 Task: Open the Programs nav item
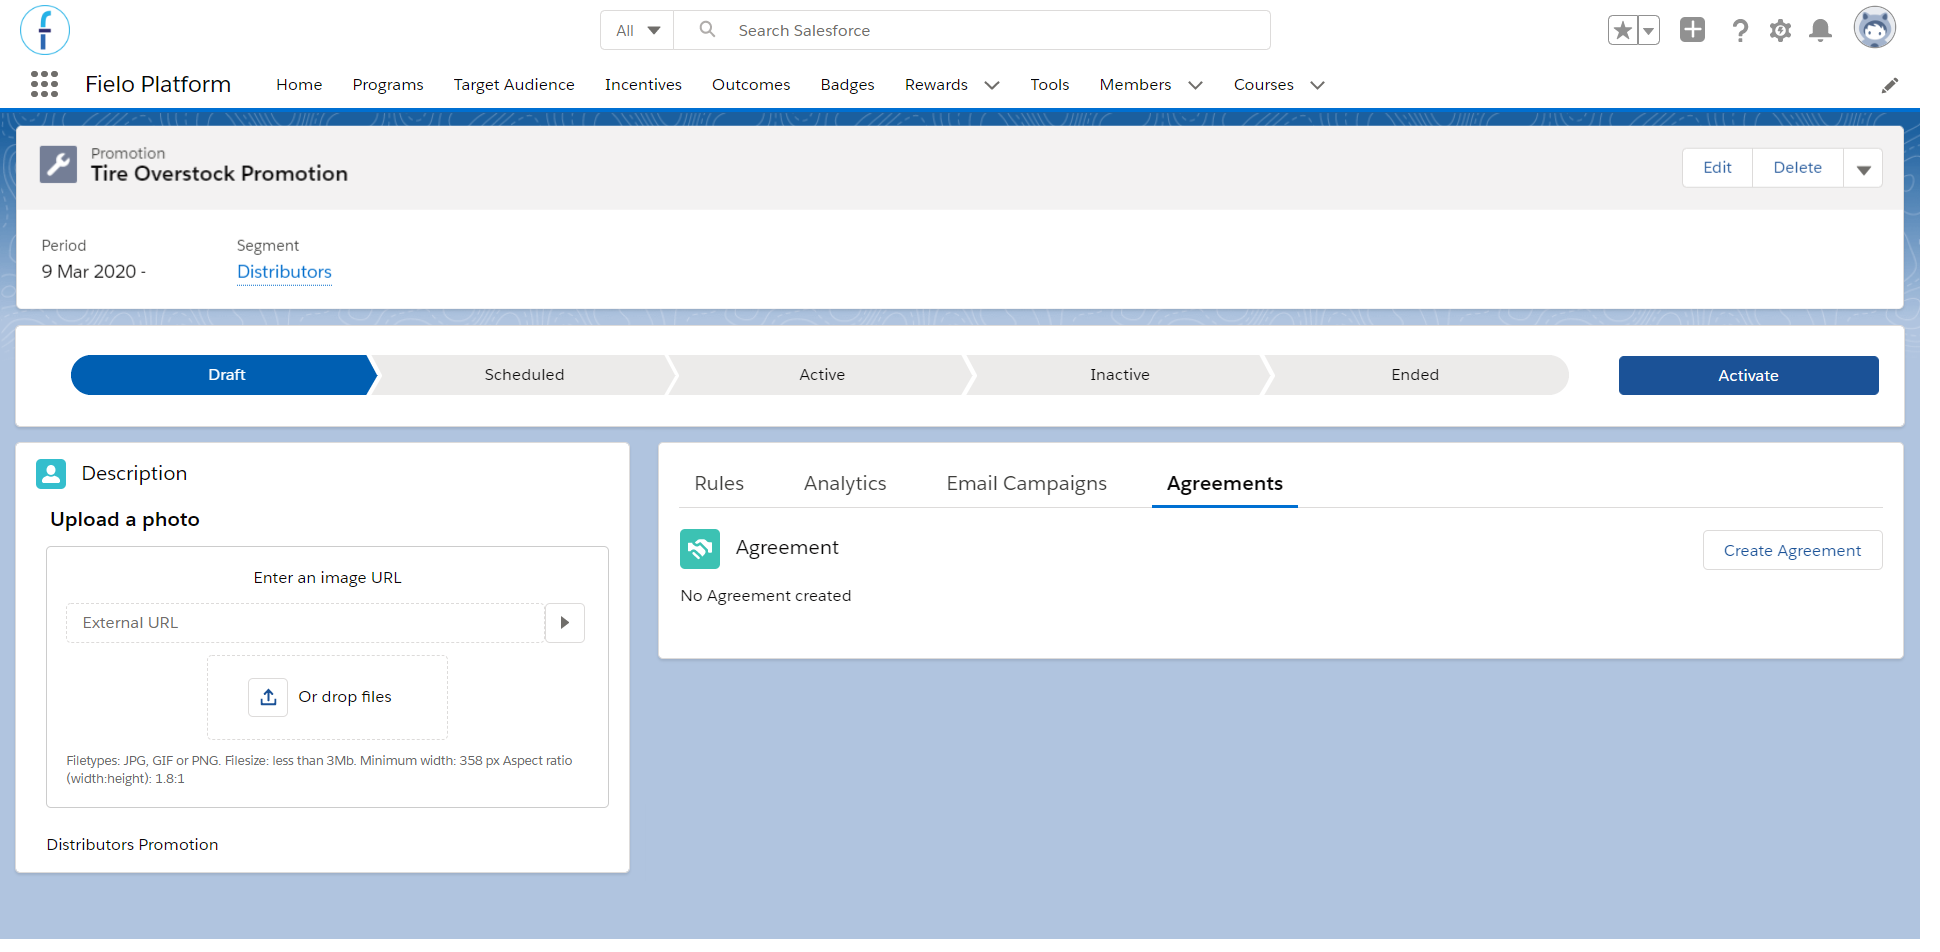[388, 85]
